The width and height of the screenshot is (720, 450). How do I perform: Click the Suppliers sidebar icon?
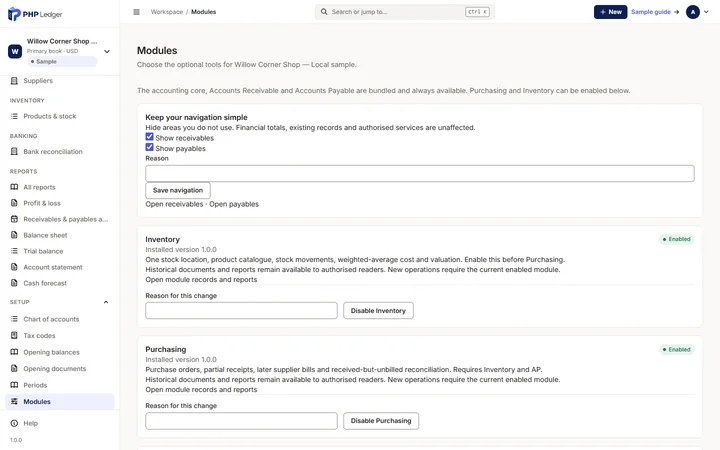click(14, 81)
